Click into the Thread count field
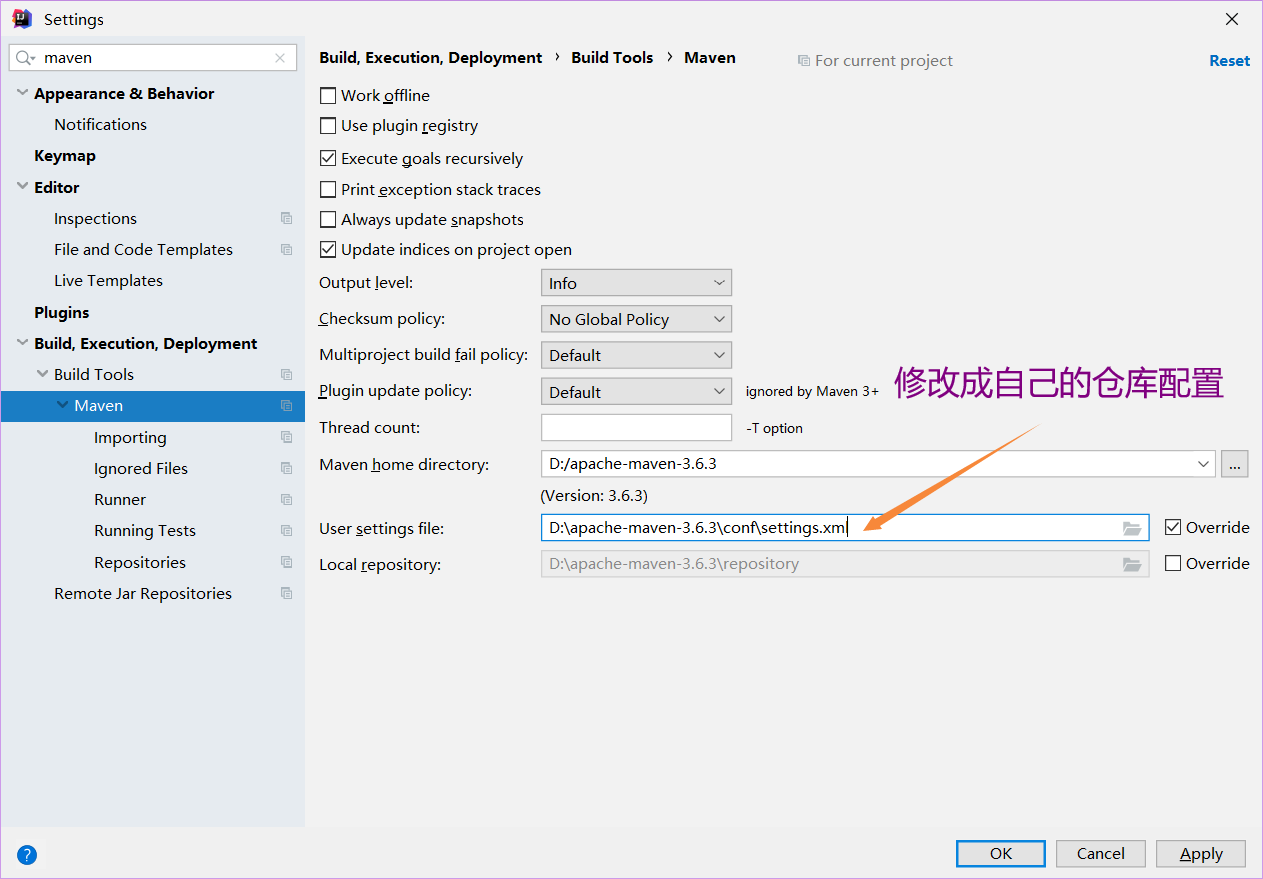Image resolution: width=1263 pixels, height=879 pixels. (x=636, y=427)
